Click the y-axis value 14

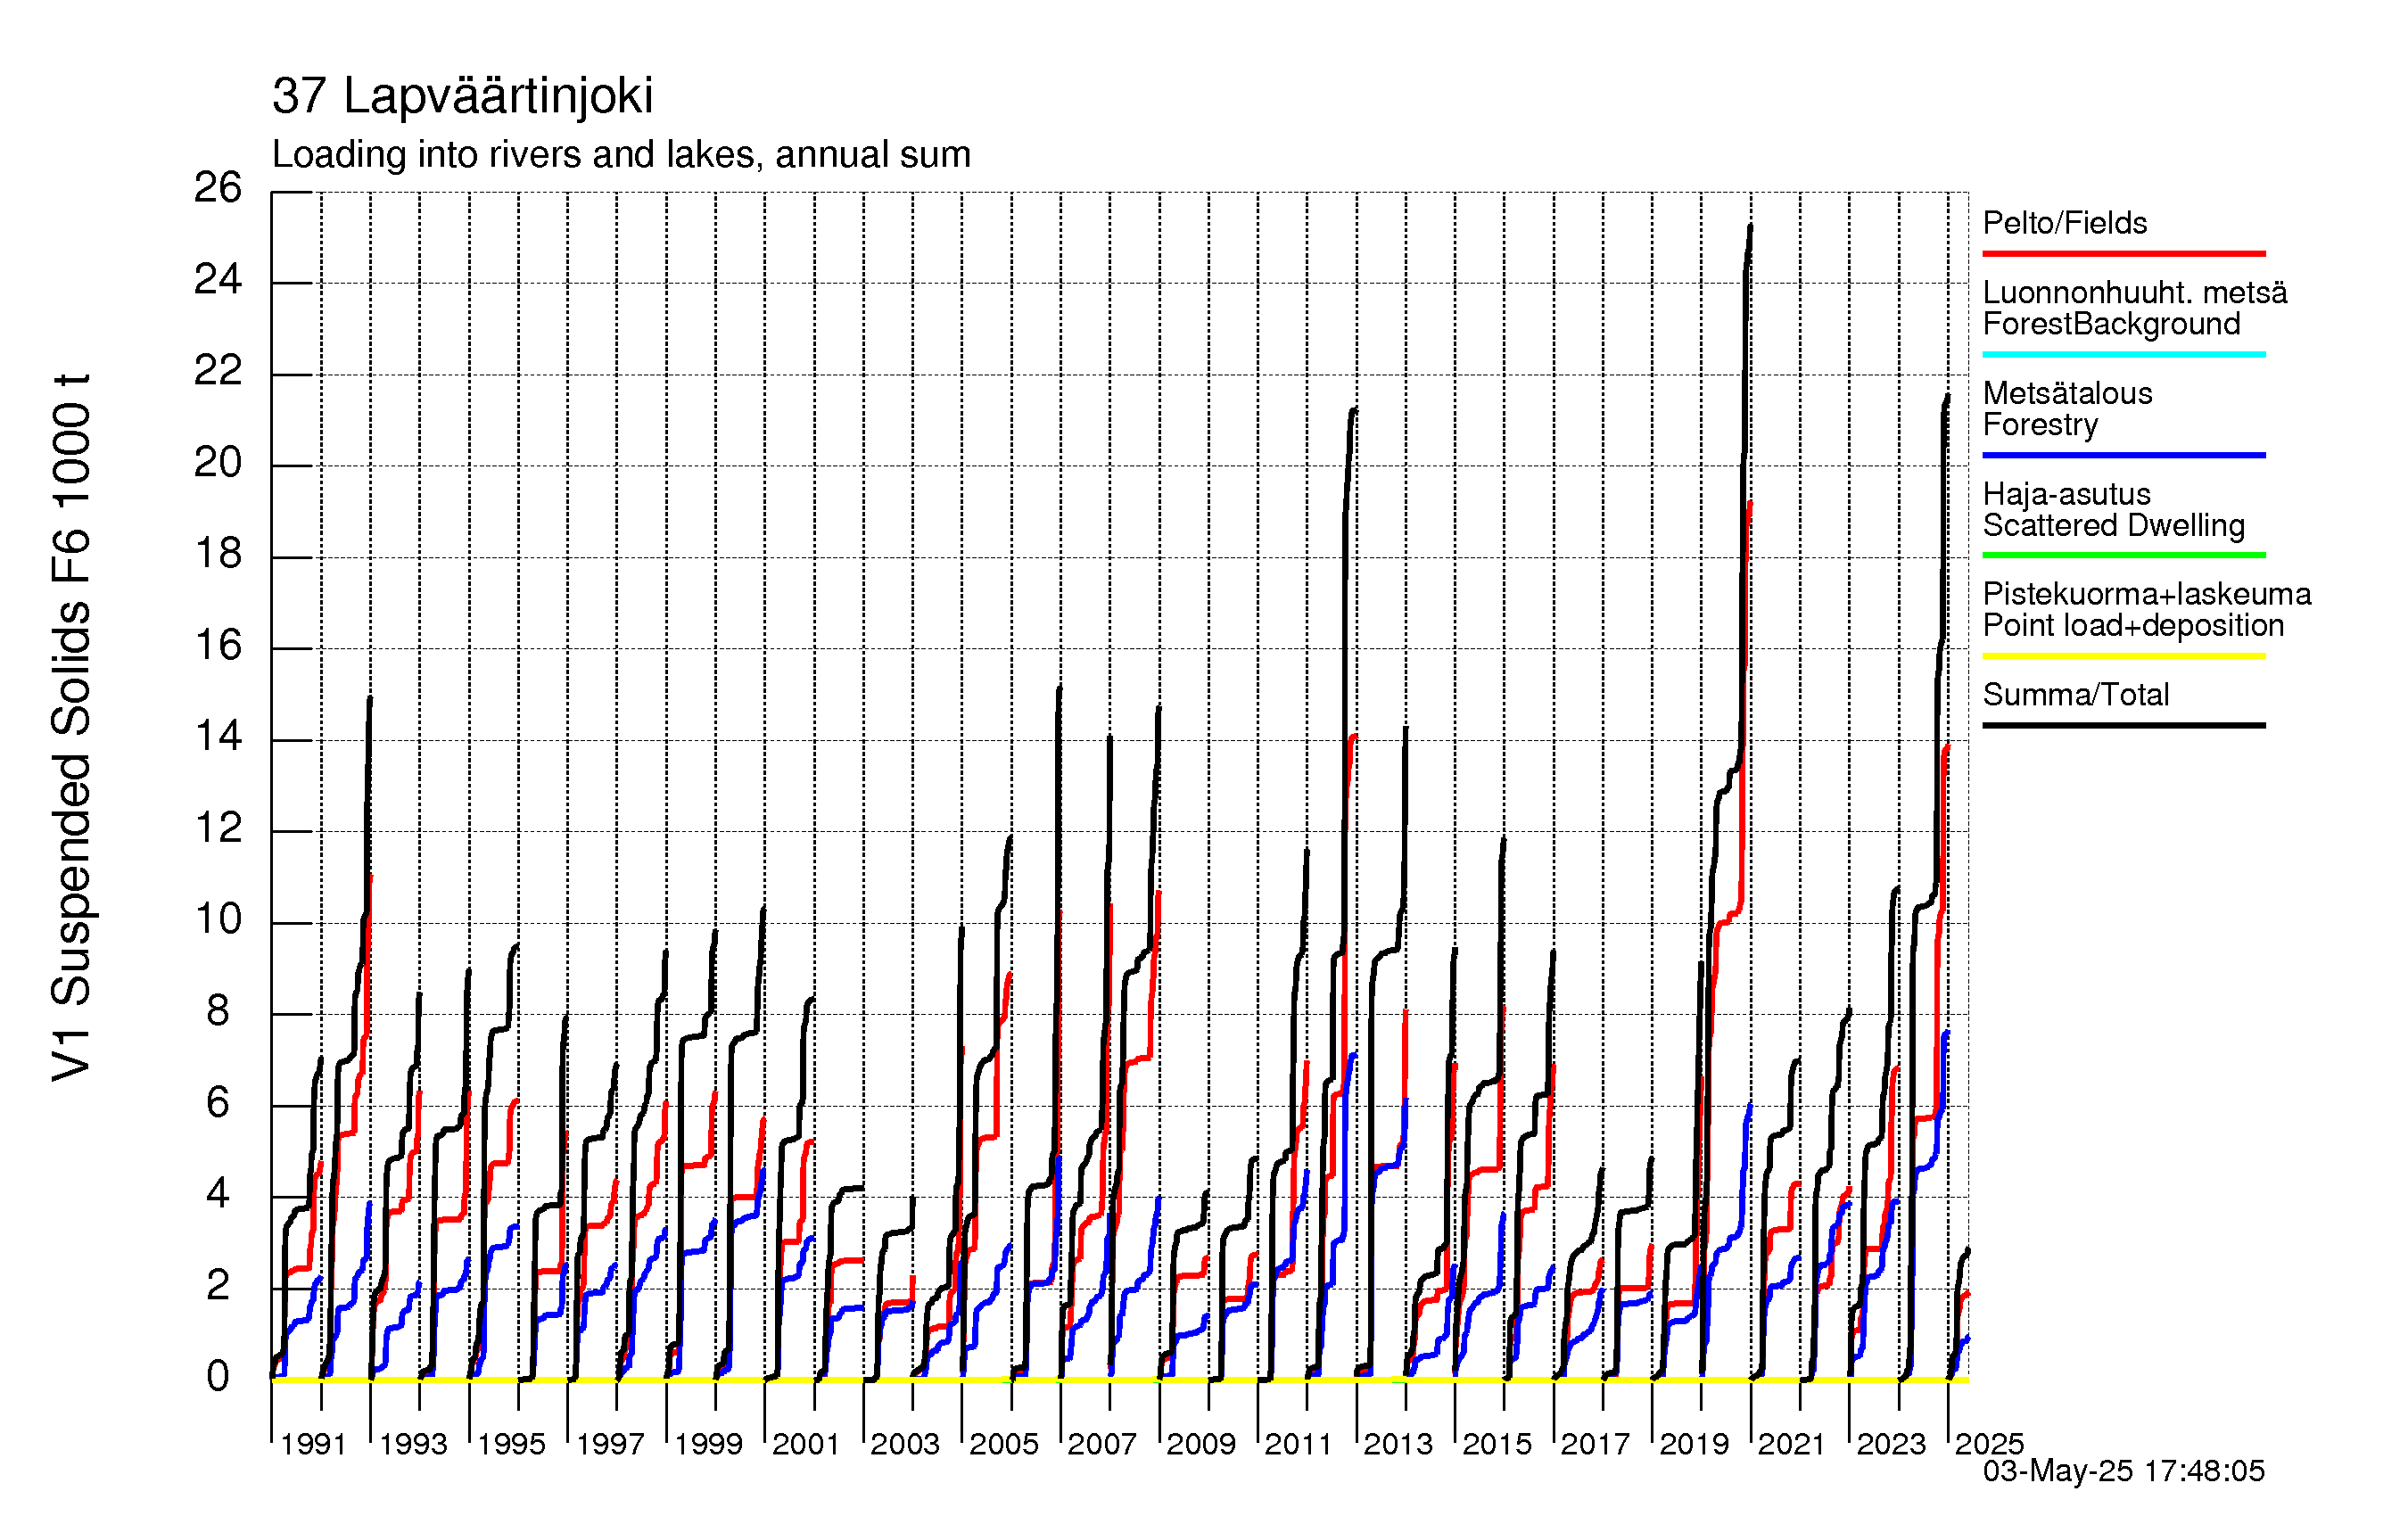point(218,737)
